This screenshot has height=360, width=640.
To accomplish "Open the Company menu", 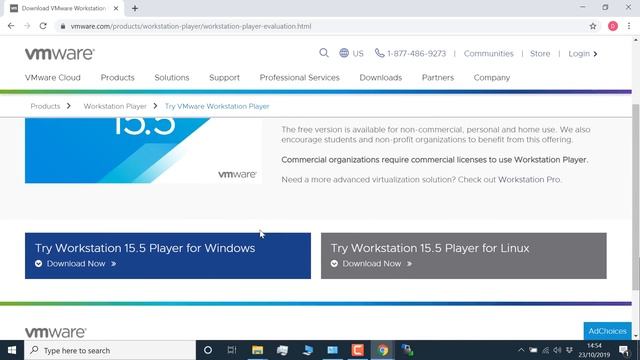I will coord(492,78).
